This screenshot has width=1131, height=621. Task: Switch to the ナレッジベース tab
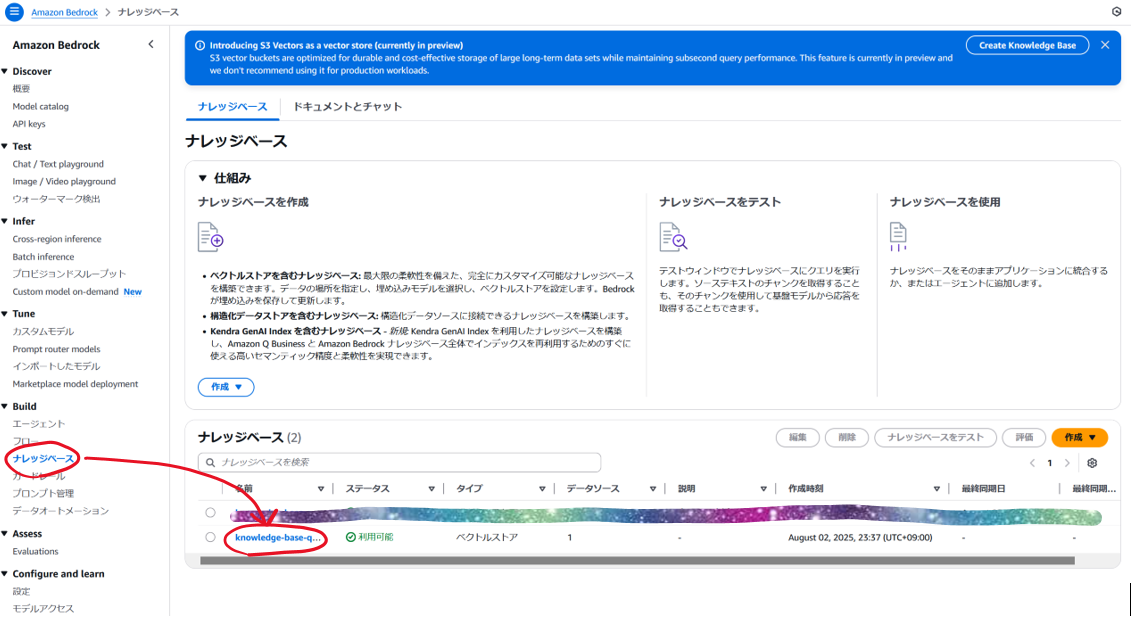pyautogui.click(x=232, y=107)
